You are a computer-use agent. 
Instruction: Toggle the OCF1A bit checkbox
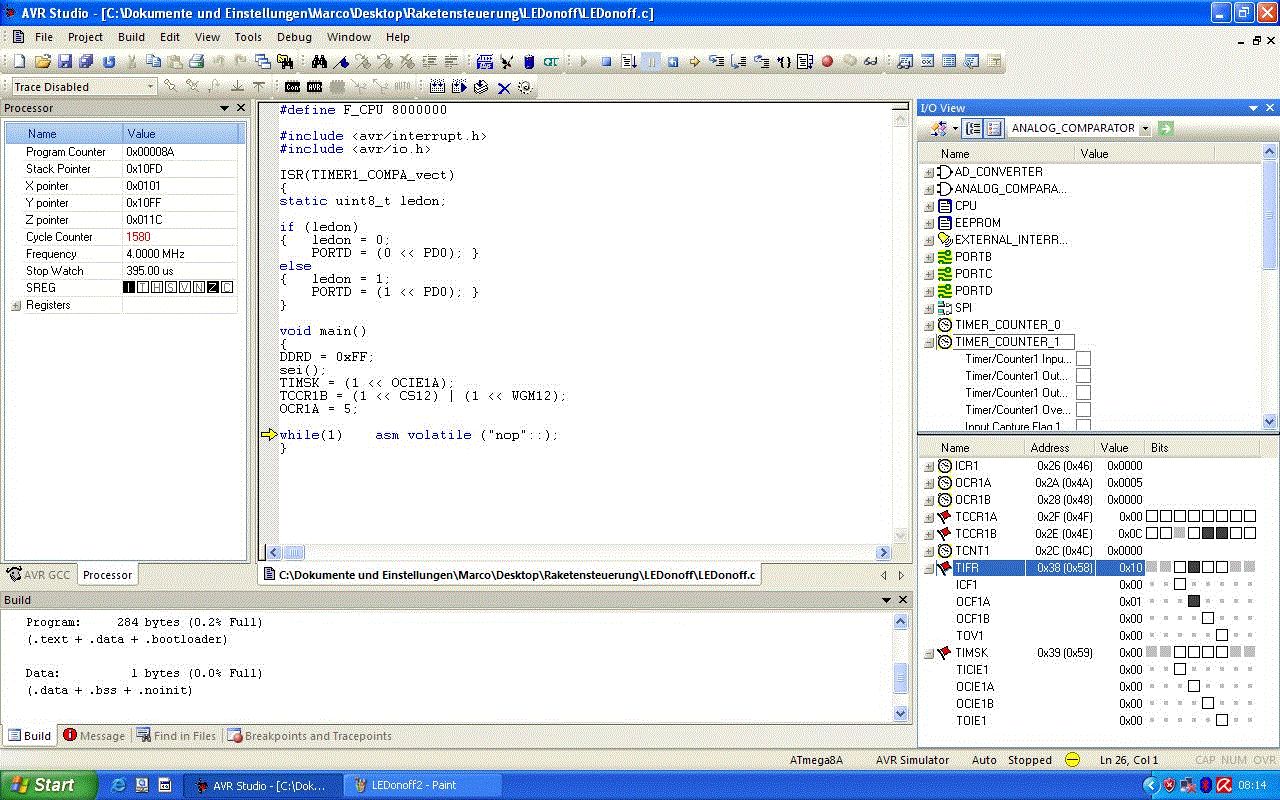coord(1194,602)
